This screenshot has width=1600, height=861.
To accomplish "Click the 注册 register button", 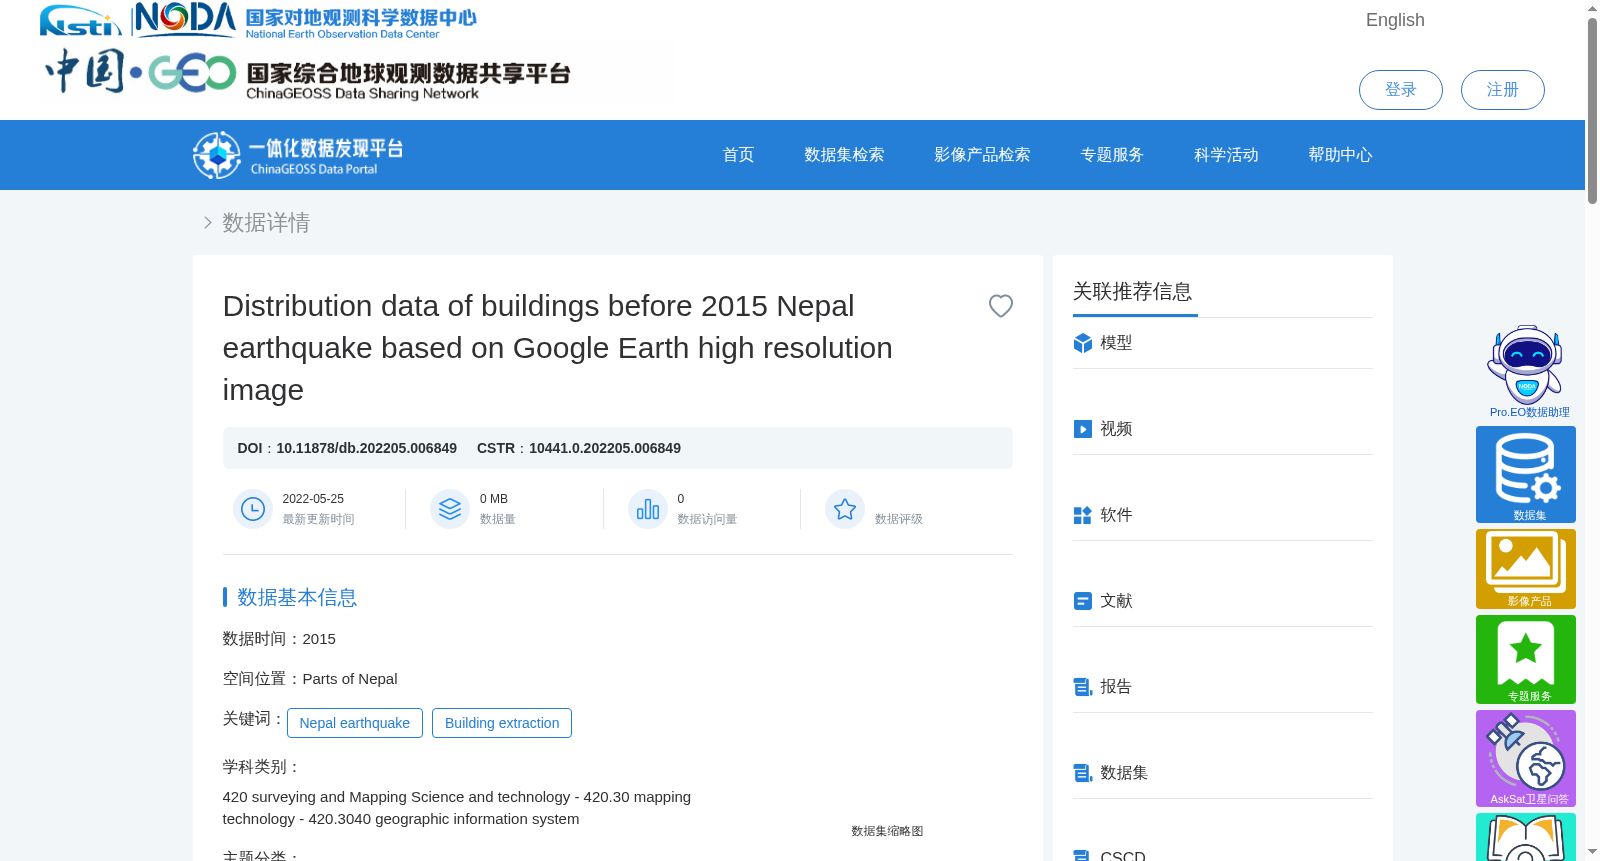I will pyautogui.click(x=1502, y=90).
